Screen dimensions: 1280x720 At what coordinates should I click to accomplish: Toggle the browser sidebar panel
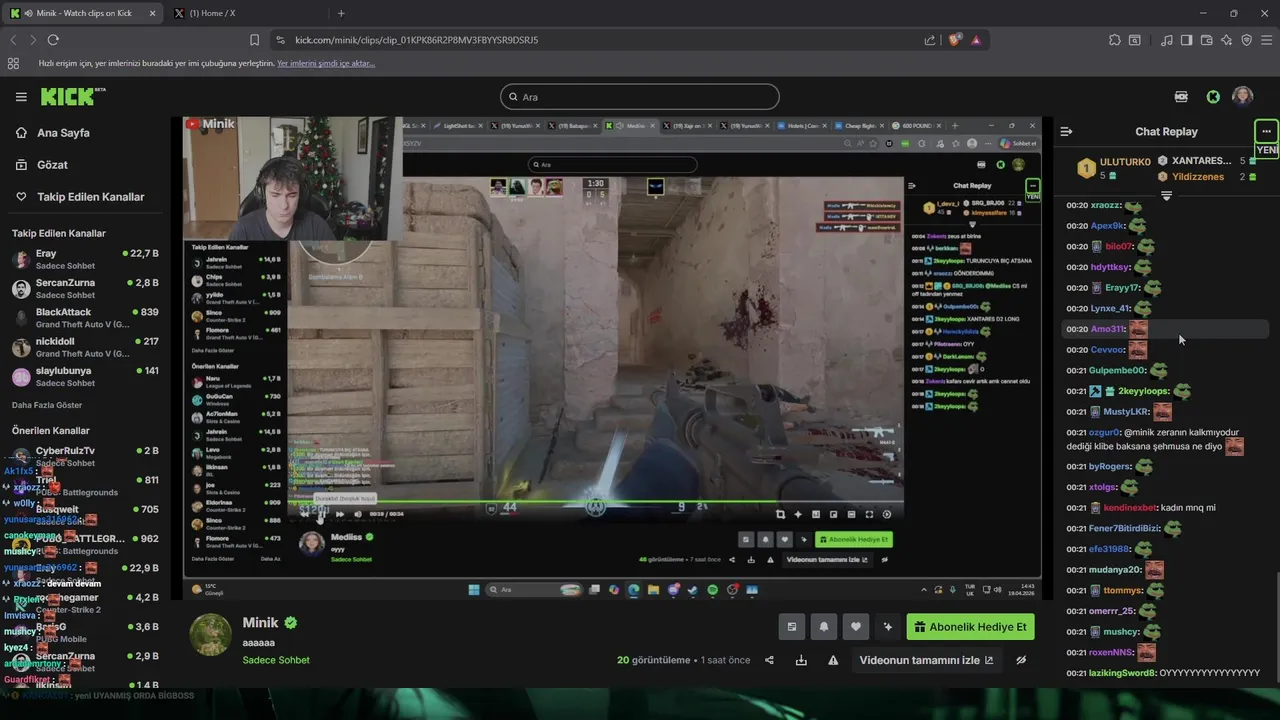coord(1186,40)
